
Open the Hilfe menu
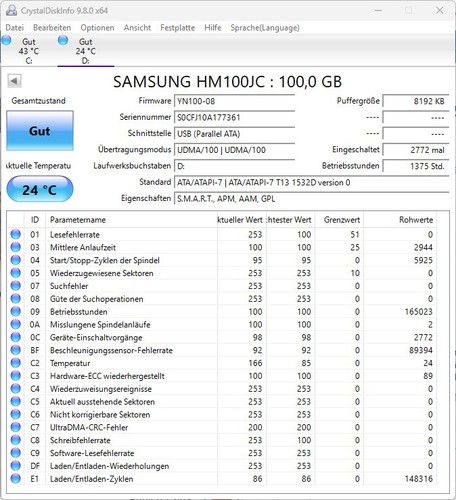click(x=213, y=28)
